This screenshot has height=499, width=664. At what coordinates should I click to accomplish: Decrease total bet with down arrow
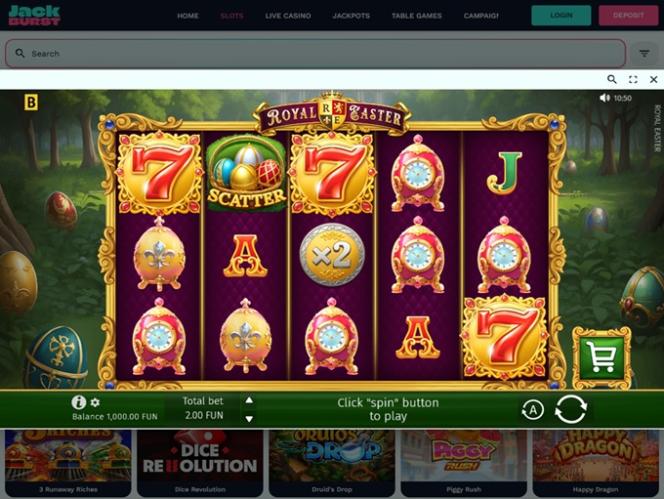click(249, 419)
